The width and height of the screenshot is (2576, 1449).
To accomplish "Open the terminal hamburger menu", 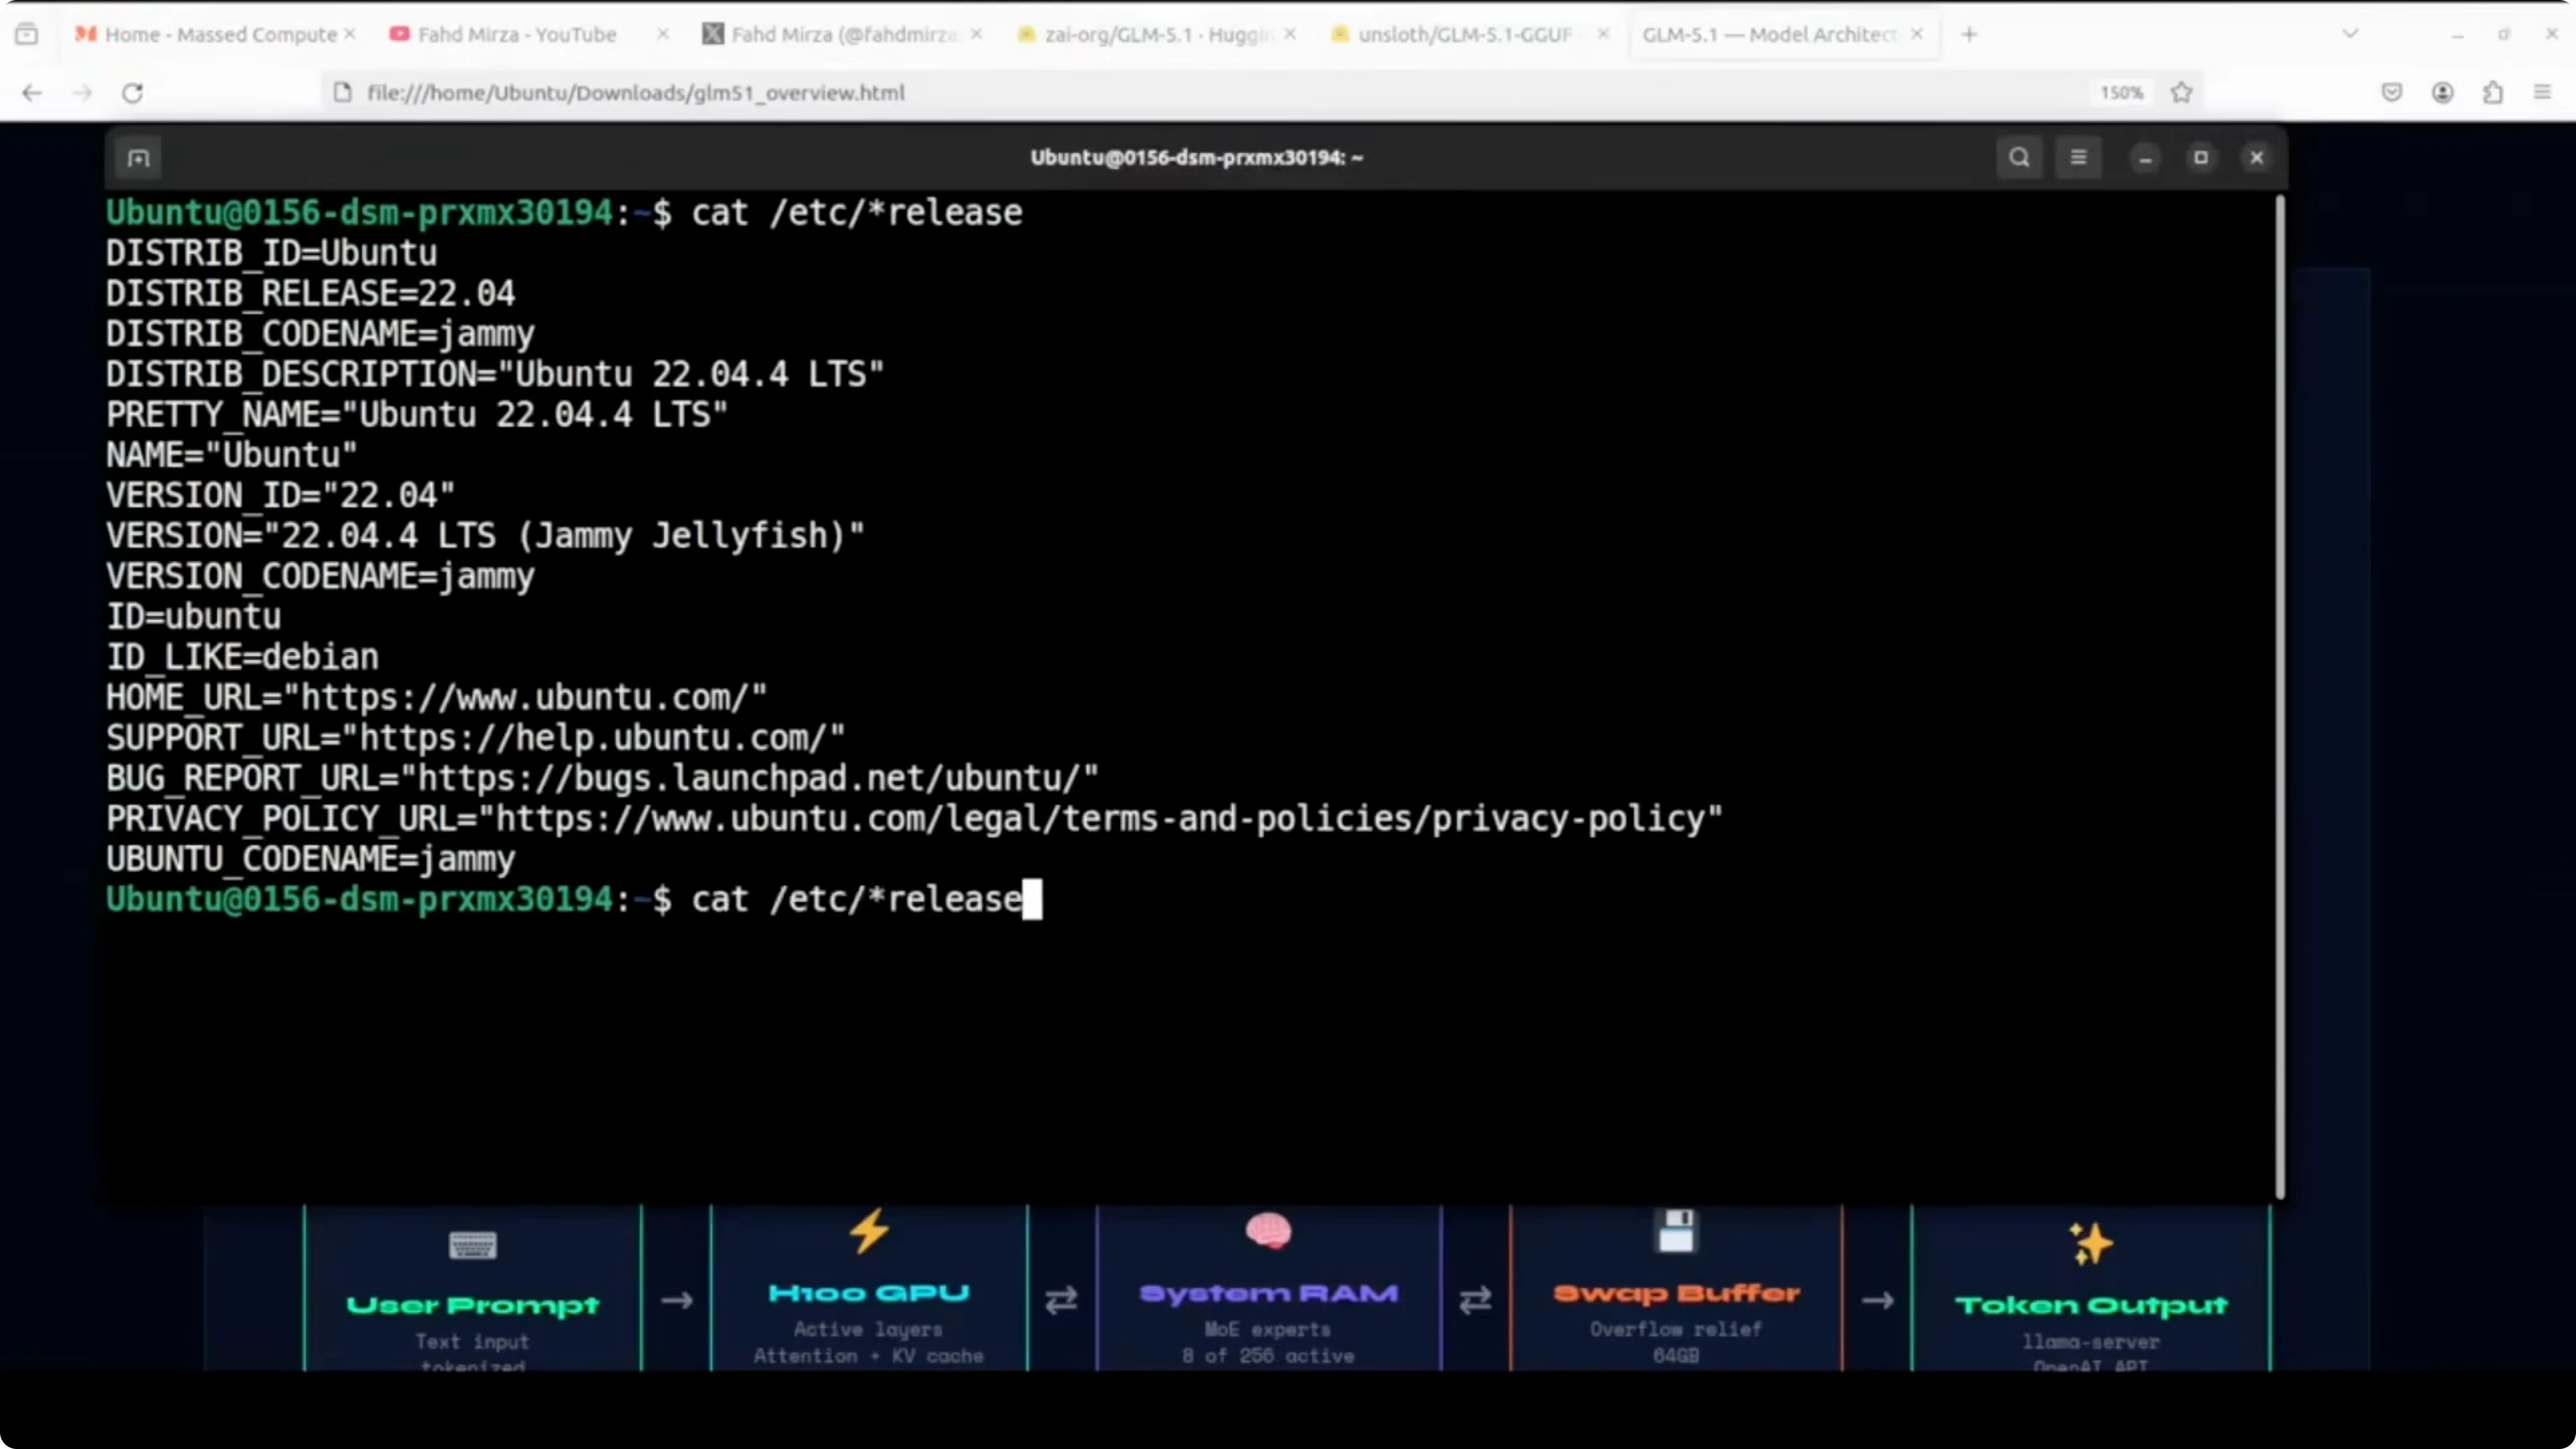I will click(x=2078, y=157).
